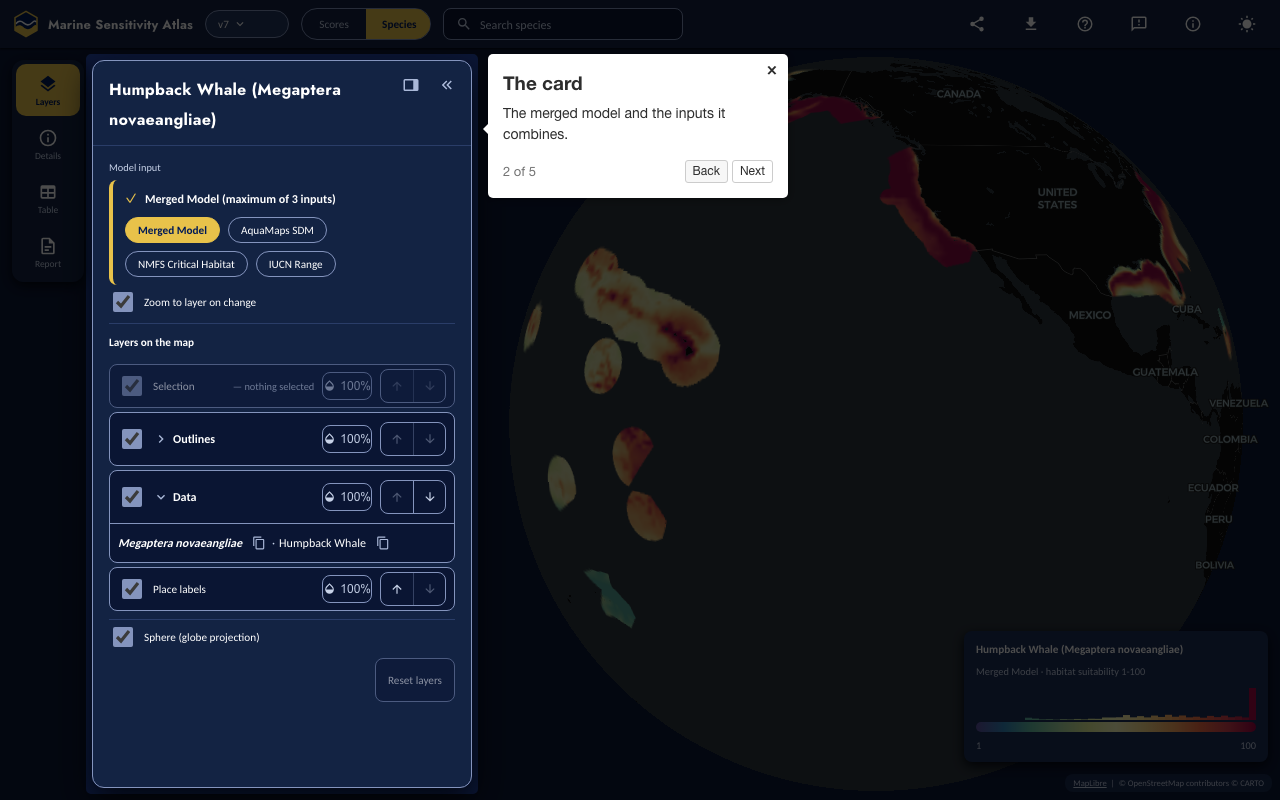Switch to the Species tab

[399, 24]
